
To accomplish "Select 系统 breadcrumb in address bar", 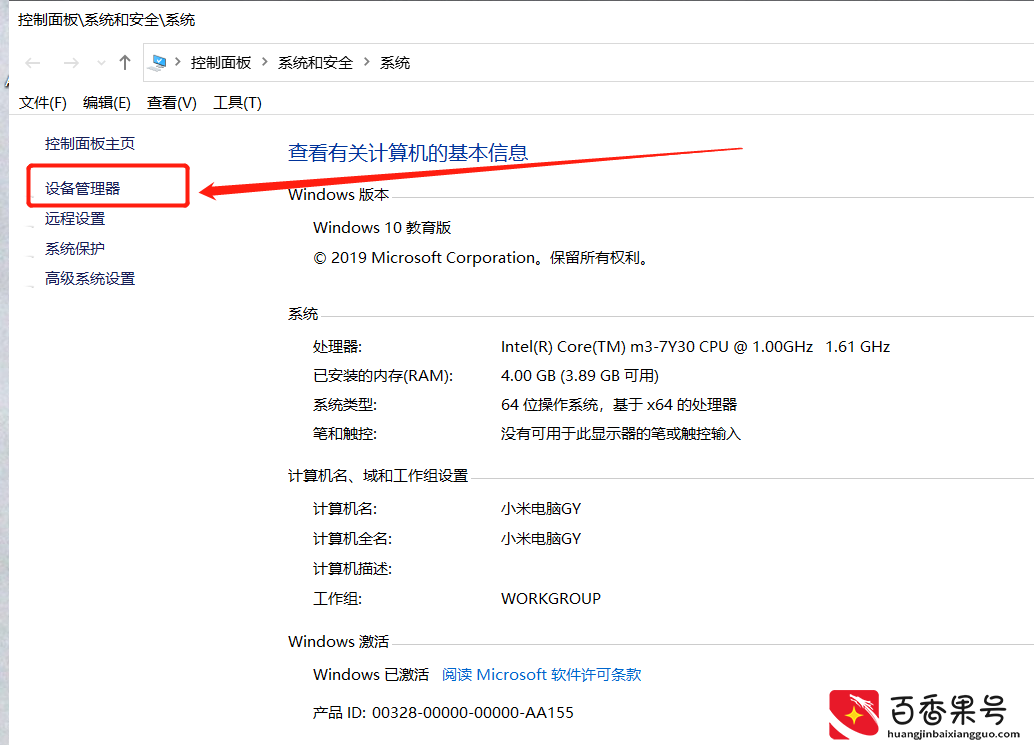I will (395, 63).
